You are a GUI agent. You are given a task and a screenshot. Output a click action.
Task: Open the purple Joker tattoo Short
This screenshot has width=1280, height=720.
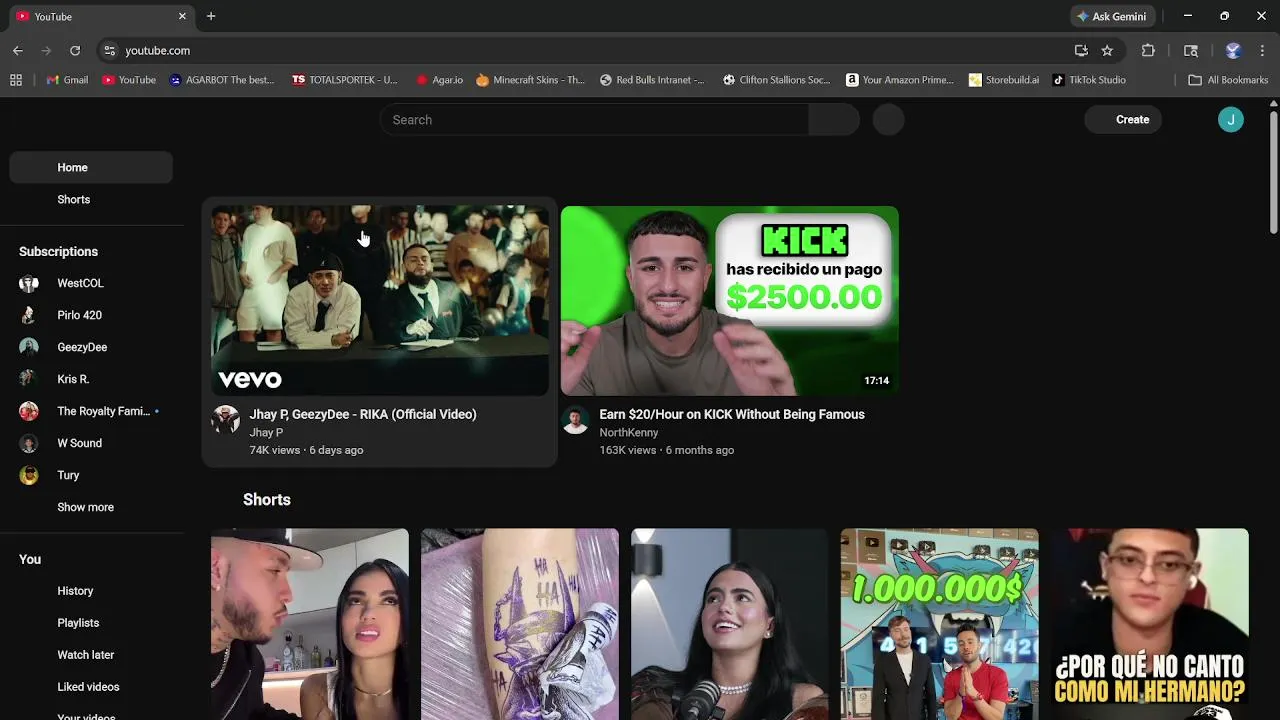520,624
